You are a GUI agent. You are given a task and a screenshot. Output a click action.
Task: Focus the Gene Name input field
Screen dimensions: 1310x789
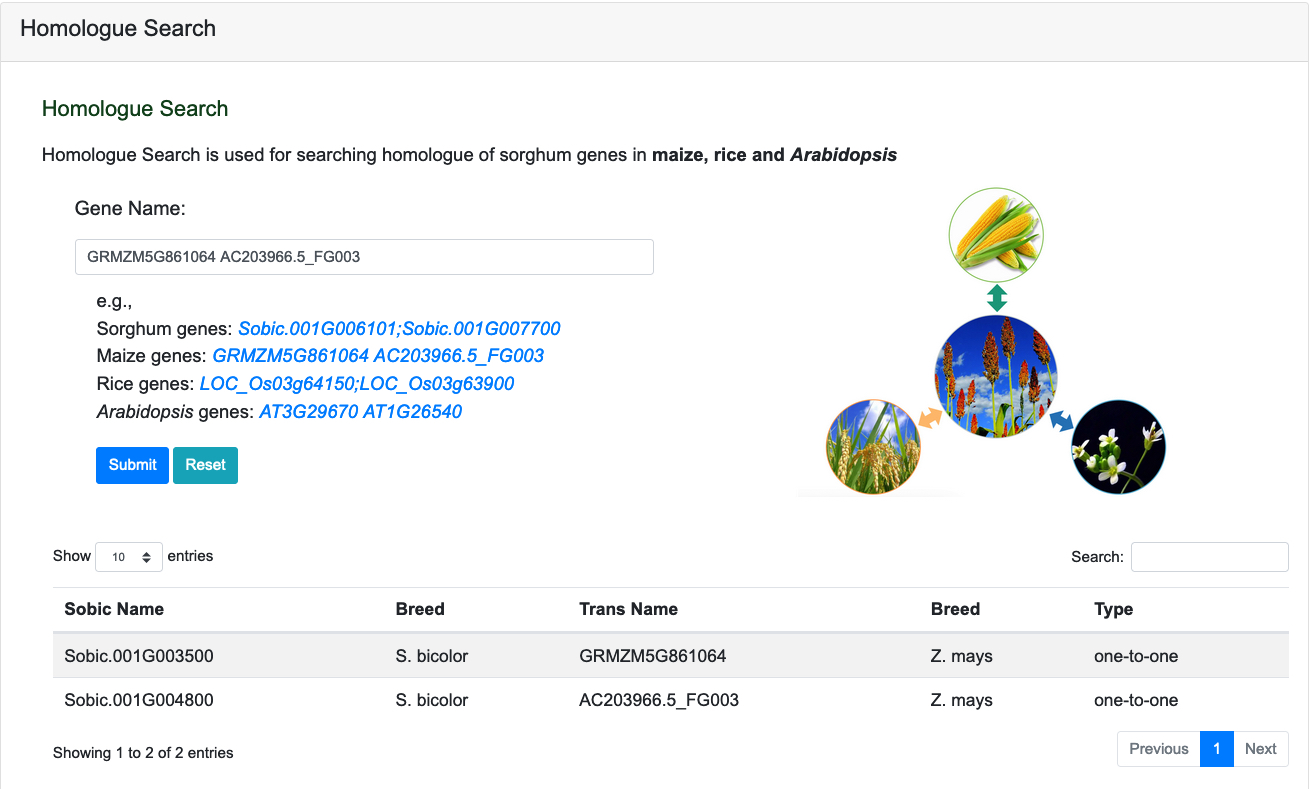pos(364,257)
